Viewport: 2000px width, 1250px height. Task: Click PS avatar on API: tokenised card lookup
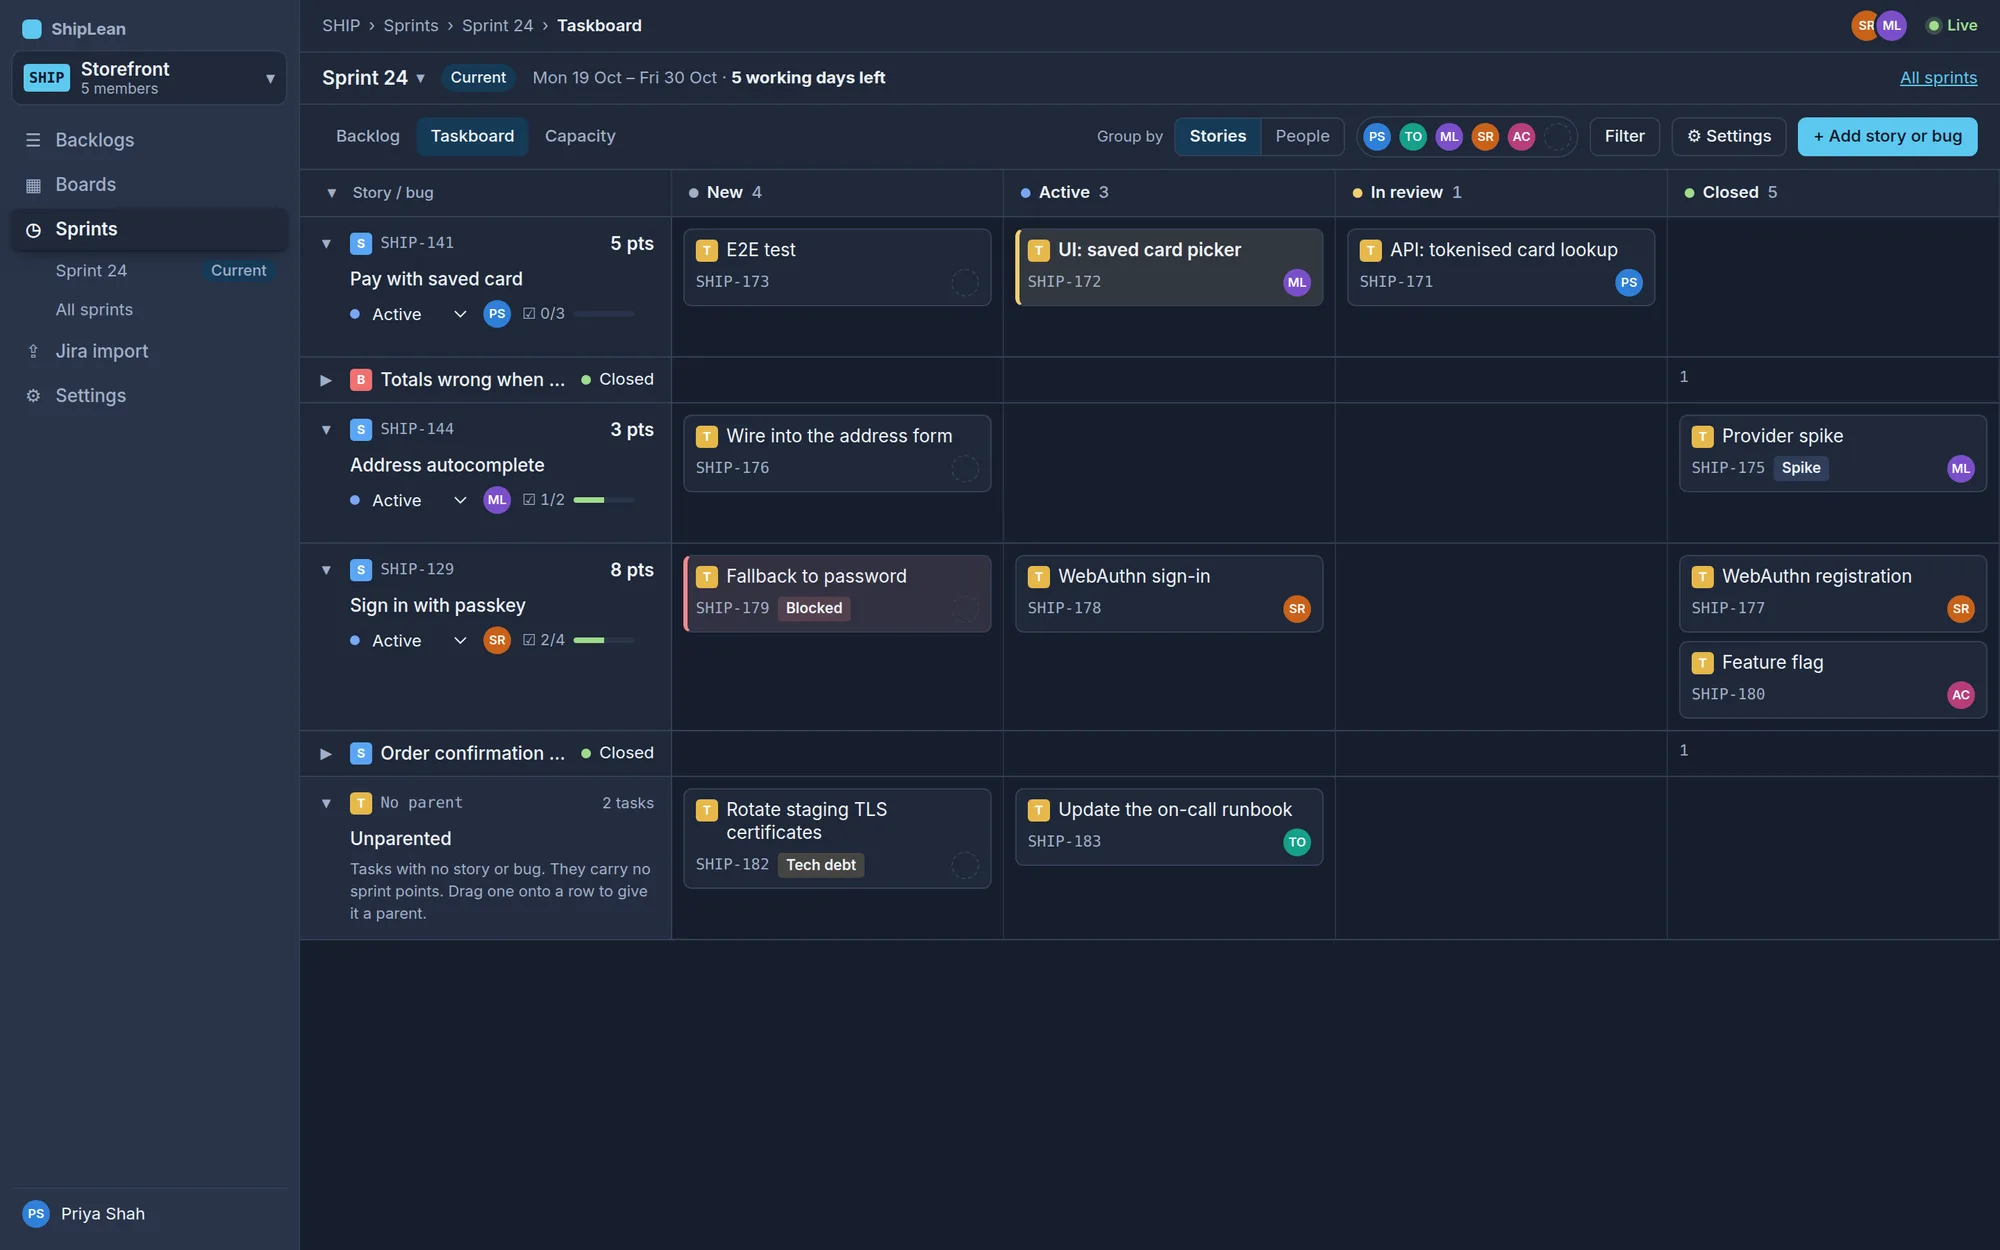click(1629, 283)
